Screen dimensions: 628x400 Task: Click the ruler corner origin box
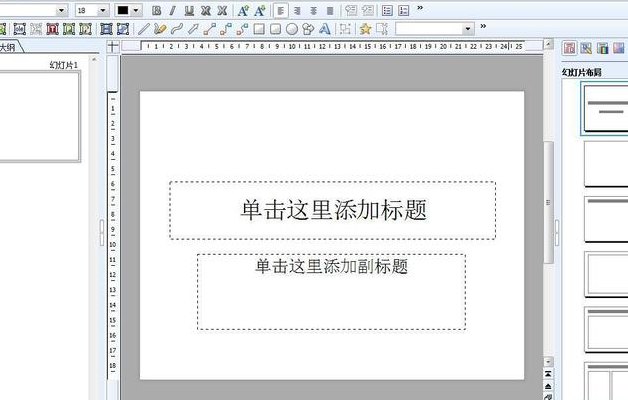pyautogui.click(x=113, y=46)
